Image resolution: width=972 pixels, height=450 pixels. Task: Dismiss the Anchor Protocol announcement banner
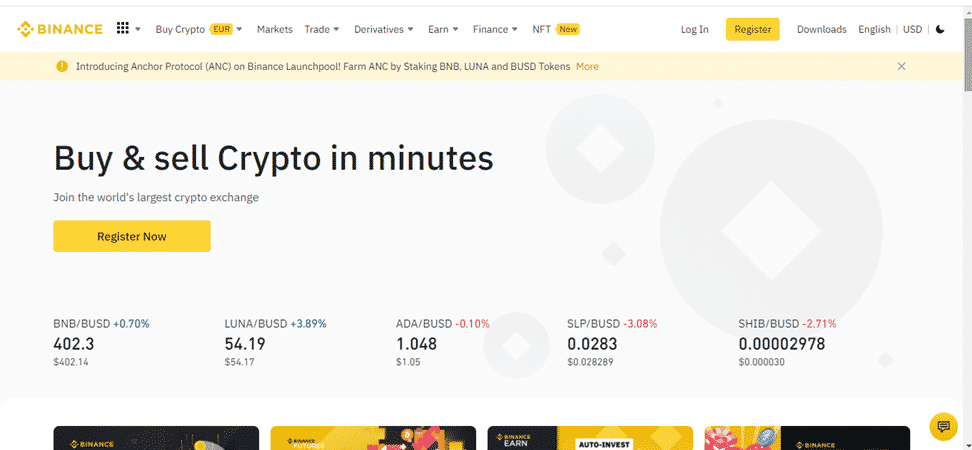point(901,66)
